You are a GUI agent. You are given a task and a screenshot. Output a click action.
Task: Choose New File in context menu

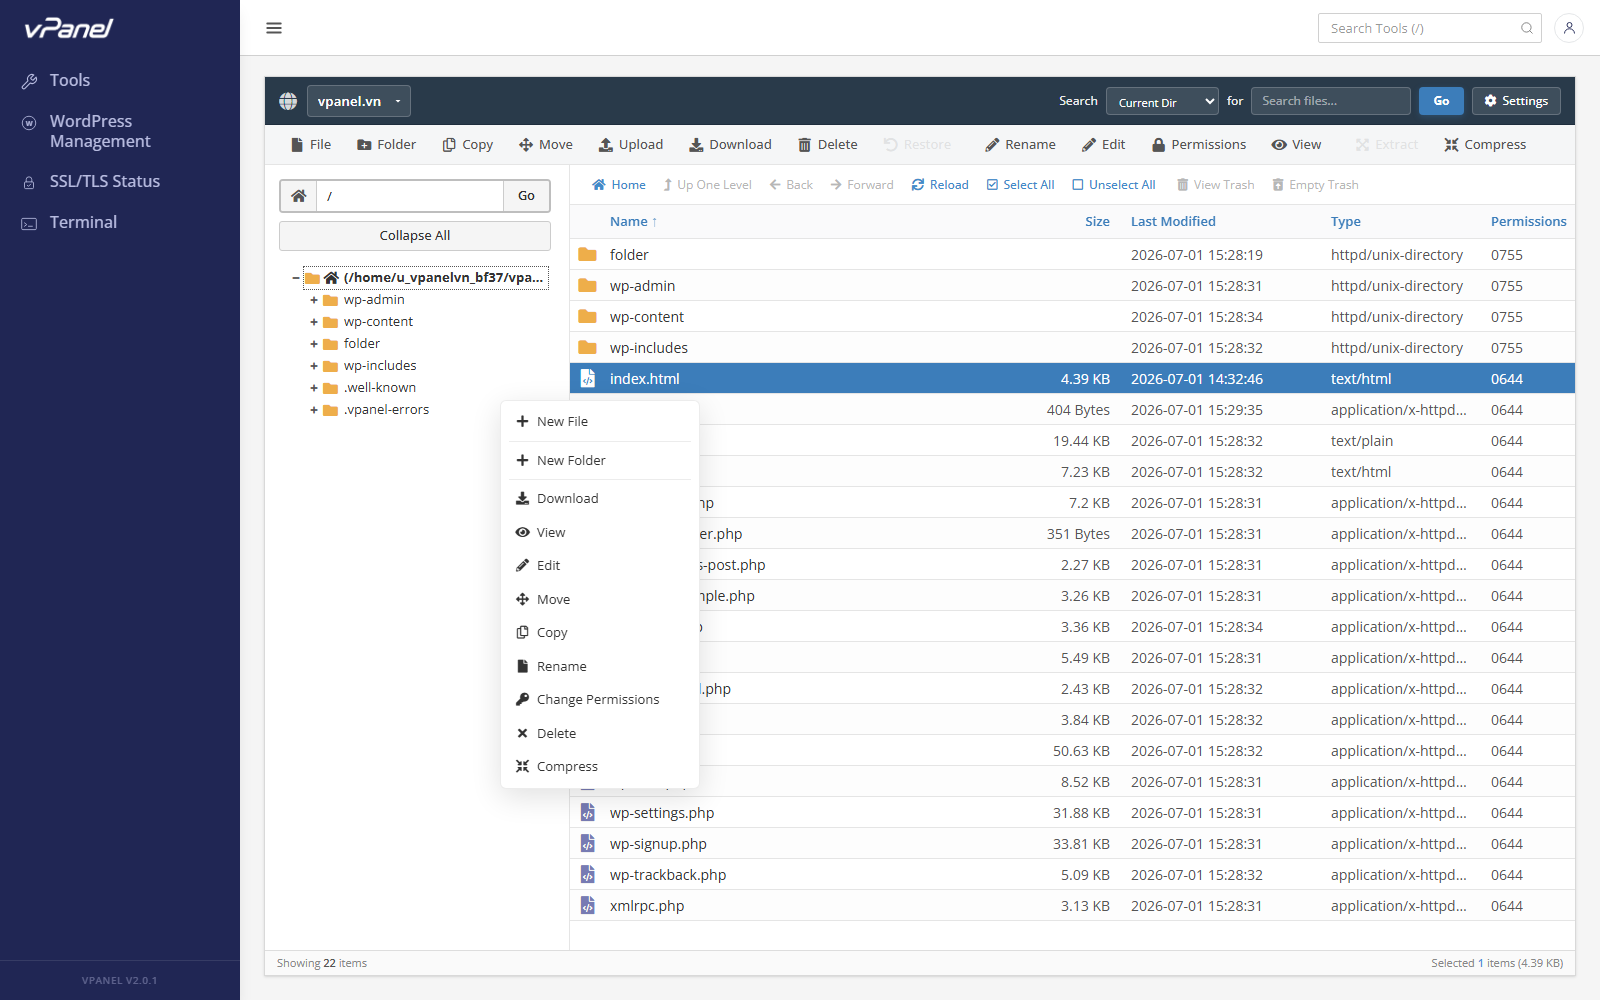tap(600, 422)
